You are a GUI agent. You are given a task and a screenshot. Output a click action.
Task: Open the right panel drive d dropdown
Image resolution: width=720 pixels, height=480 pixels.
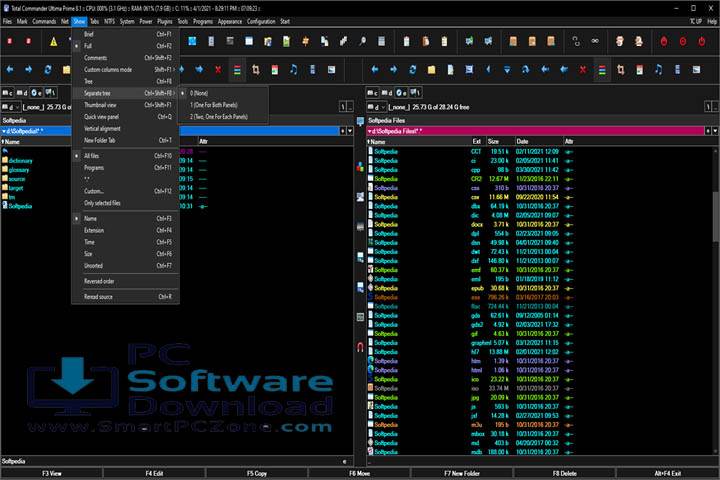pos(377,107)
